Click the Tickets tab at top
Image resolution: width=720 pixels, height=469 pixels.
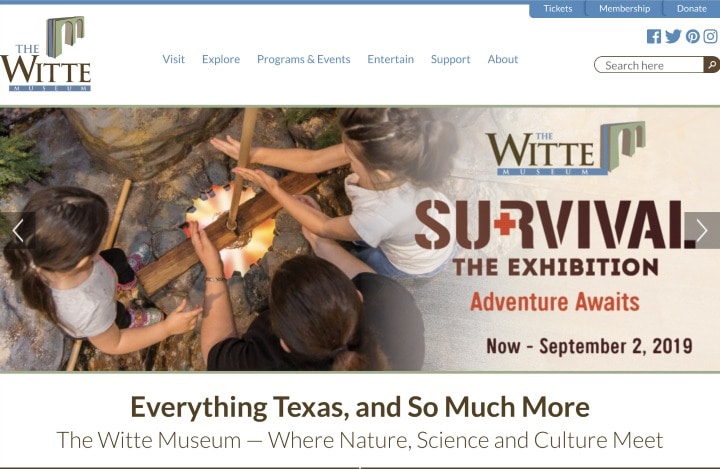click(557, 9)
